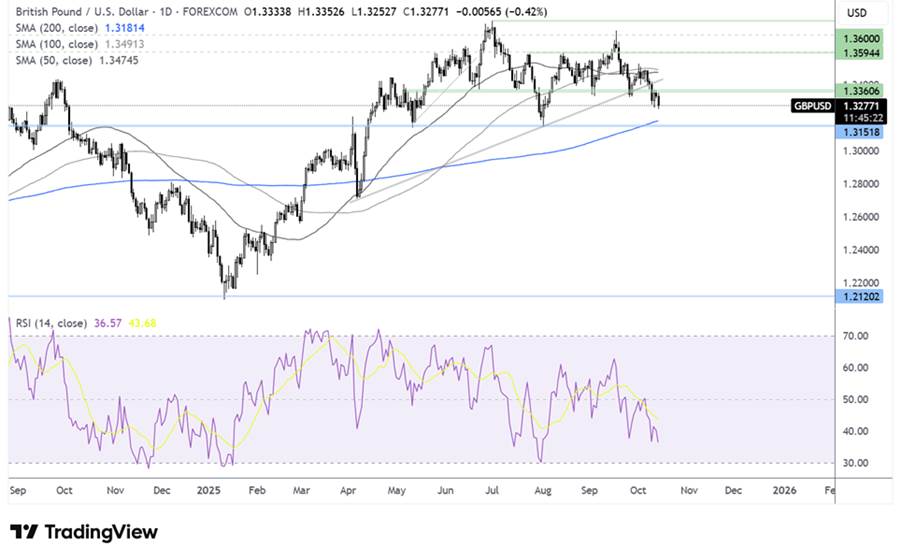The width and height of the screenshot is (902, 560).
Task: Click the British Pound / U.S. Dollar symbol title
Action: 83,13
